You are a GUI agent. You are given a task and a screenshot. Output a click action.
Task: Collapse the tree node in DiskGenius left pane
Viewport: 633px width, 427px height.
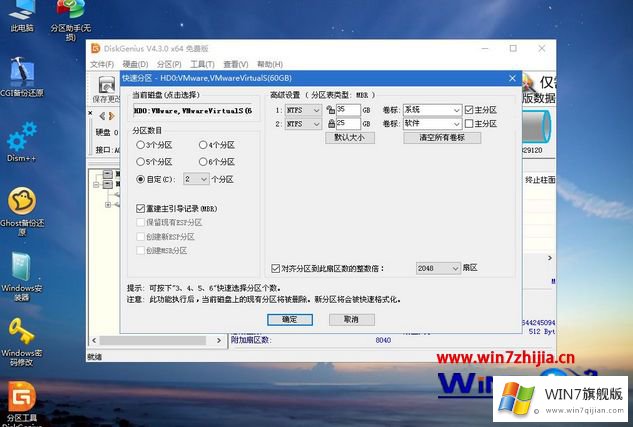pos(96,185)
